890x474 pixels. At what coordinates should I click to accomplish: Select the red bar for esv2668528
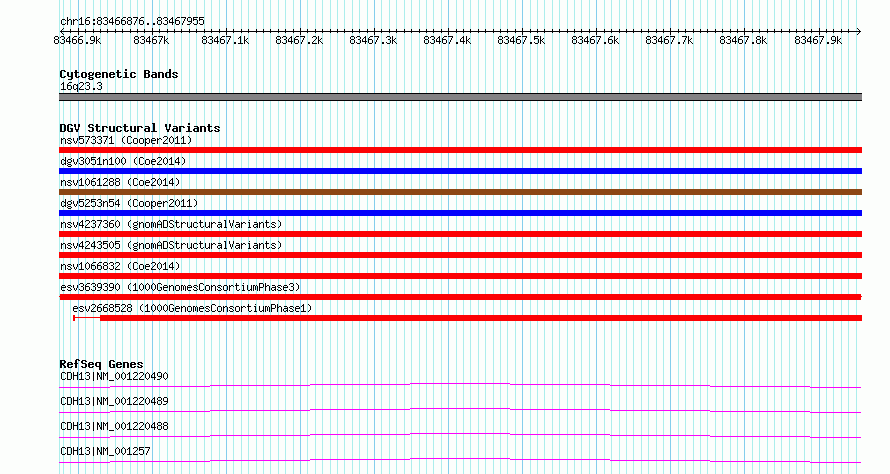481,318
